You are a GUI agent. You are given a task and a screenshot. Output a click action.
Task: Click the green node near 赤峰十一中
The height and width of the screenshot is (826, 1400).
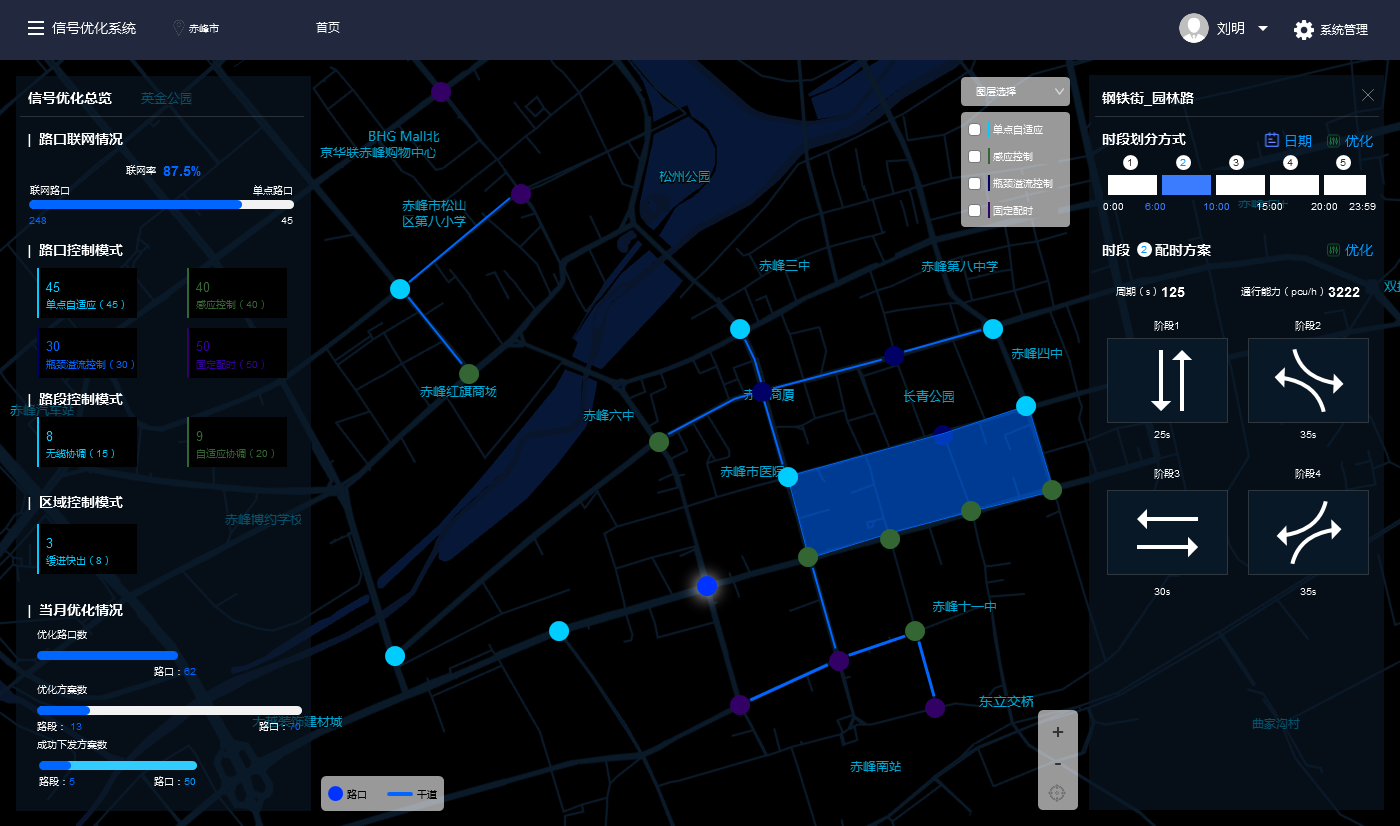point(915,630)
